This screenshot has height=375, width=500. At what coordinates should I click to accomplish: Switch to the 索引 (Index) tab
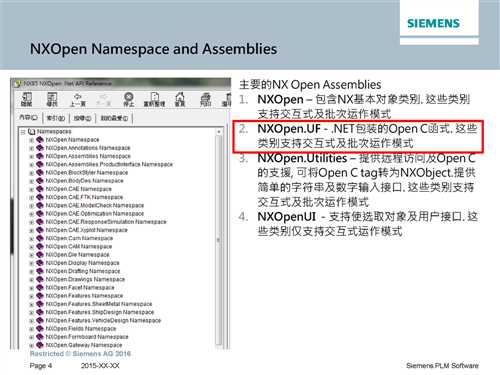pyautogui.click(x=56, y=118)
